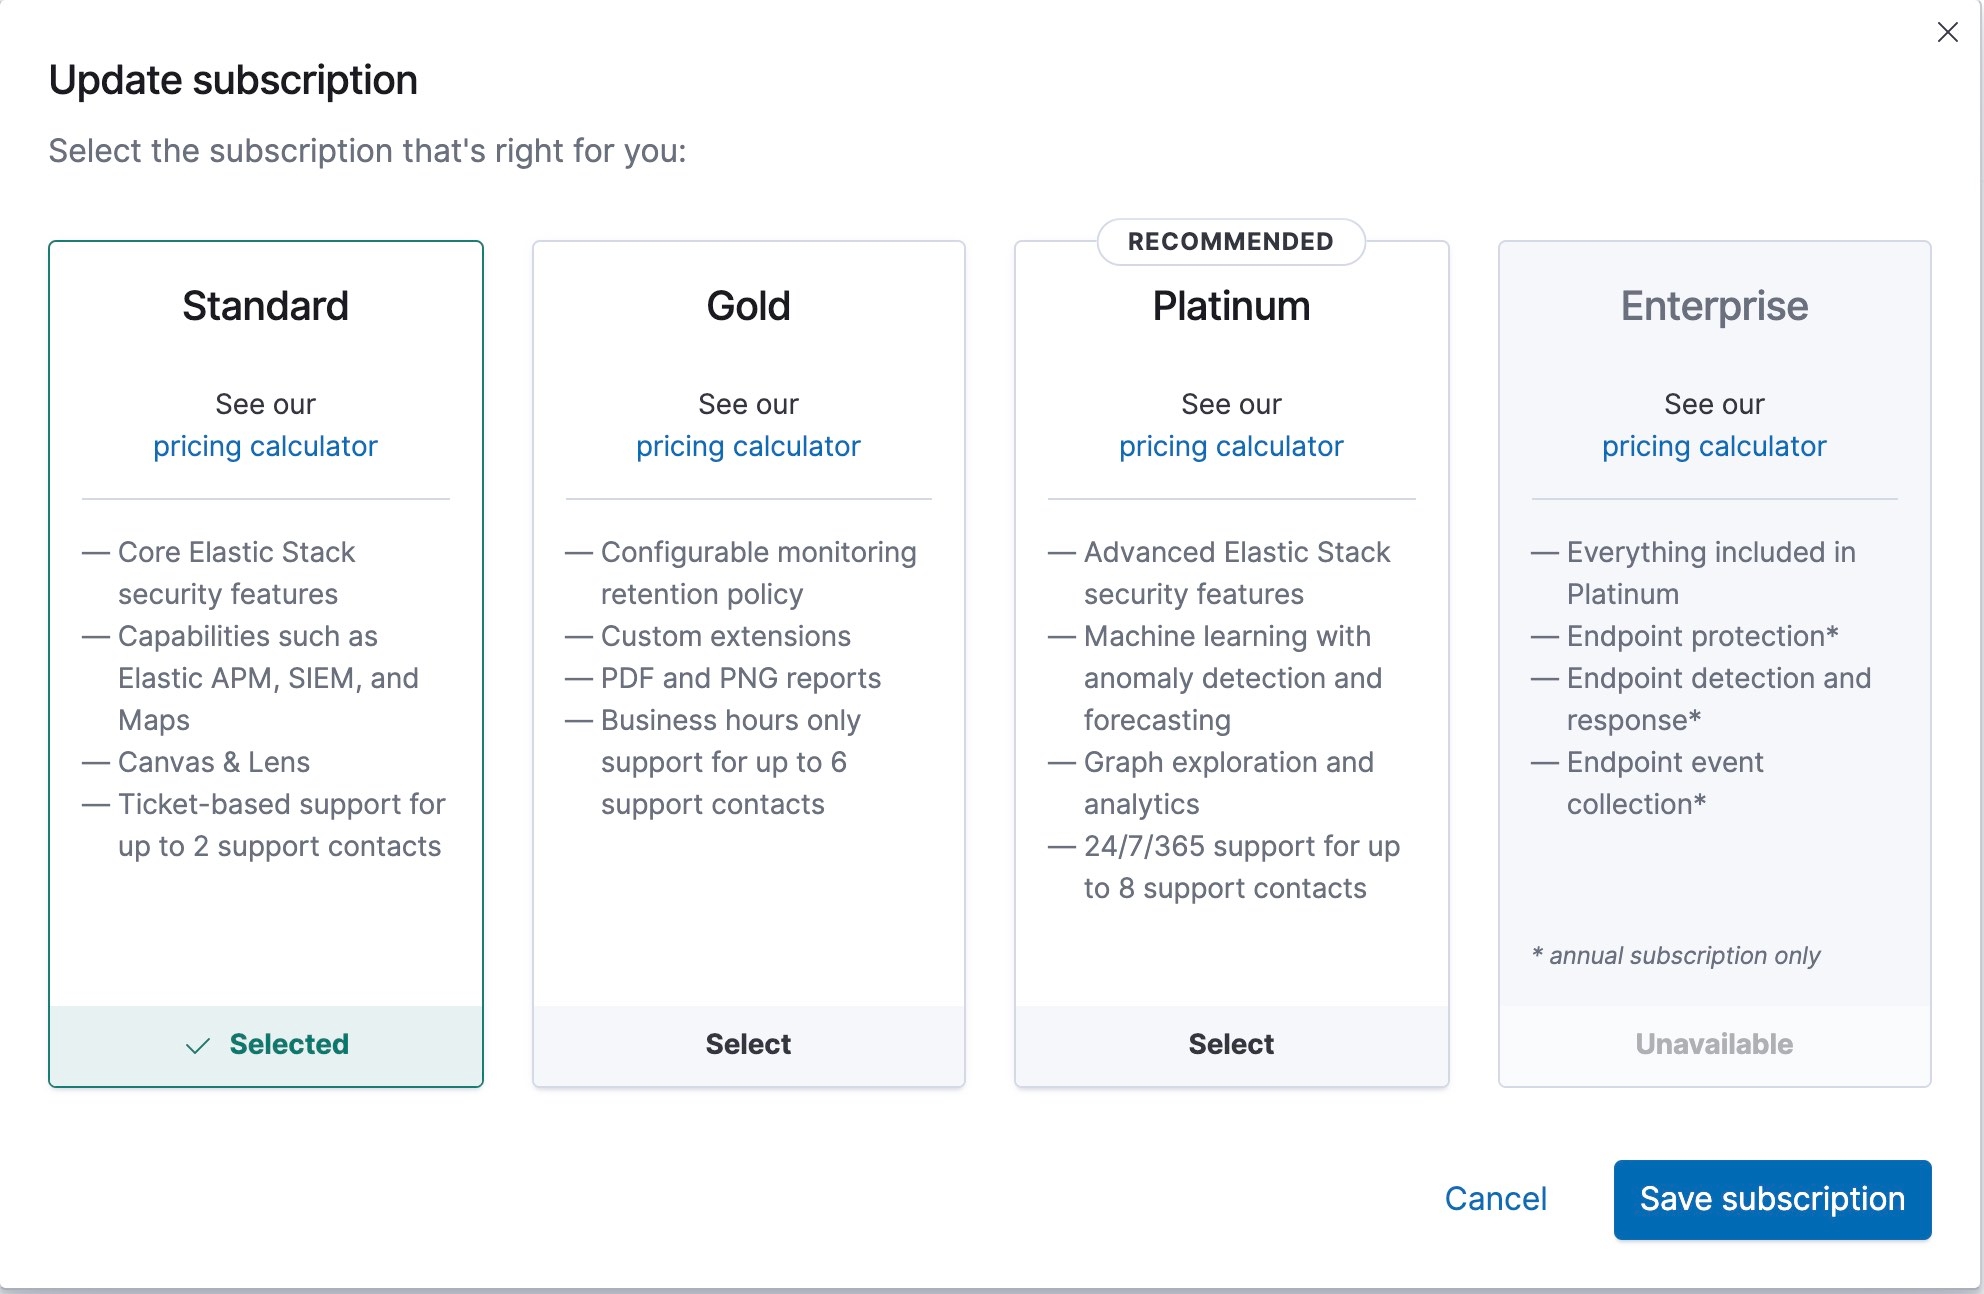Click the Standard plan Selected indicator
This screenshot has width=1984, height=1294.
(266, 1042)
